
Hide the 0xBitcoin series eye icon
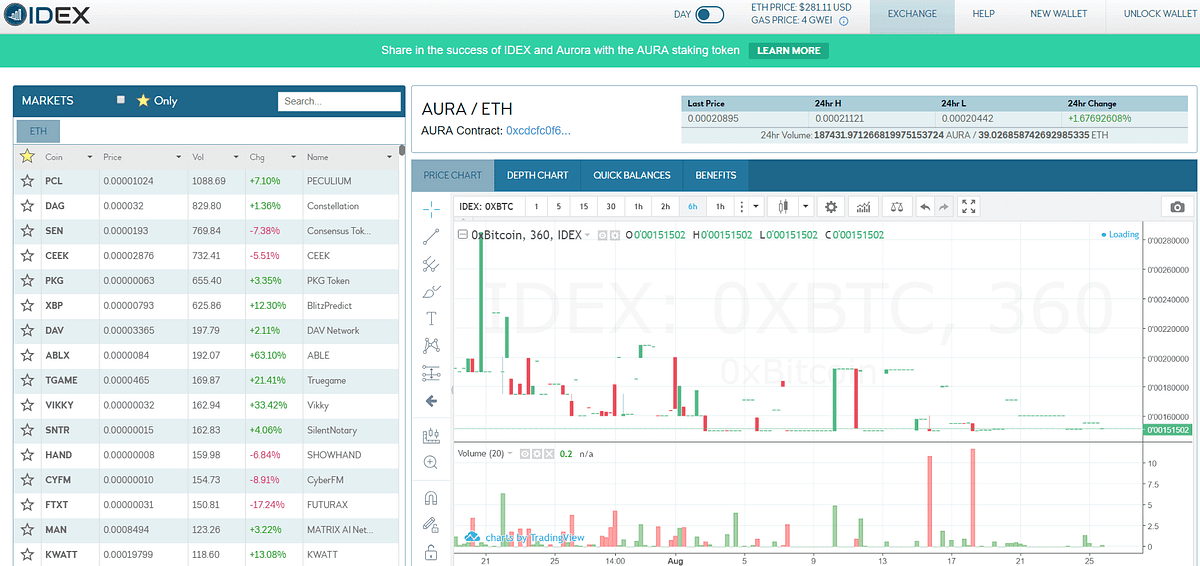602,235
